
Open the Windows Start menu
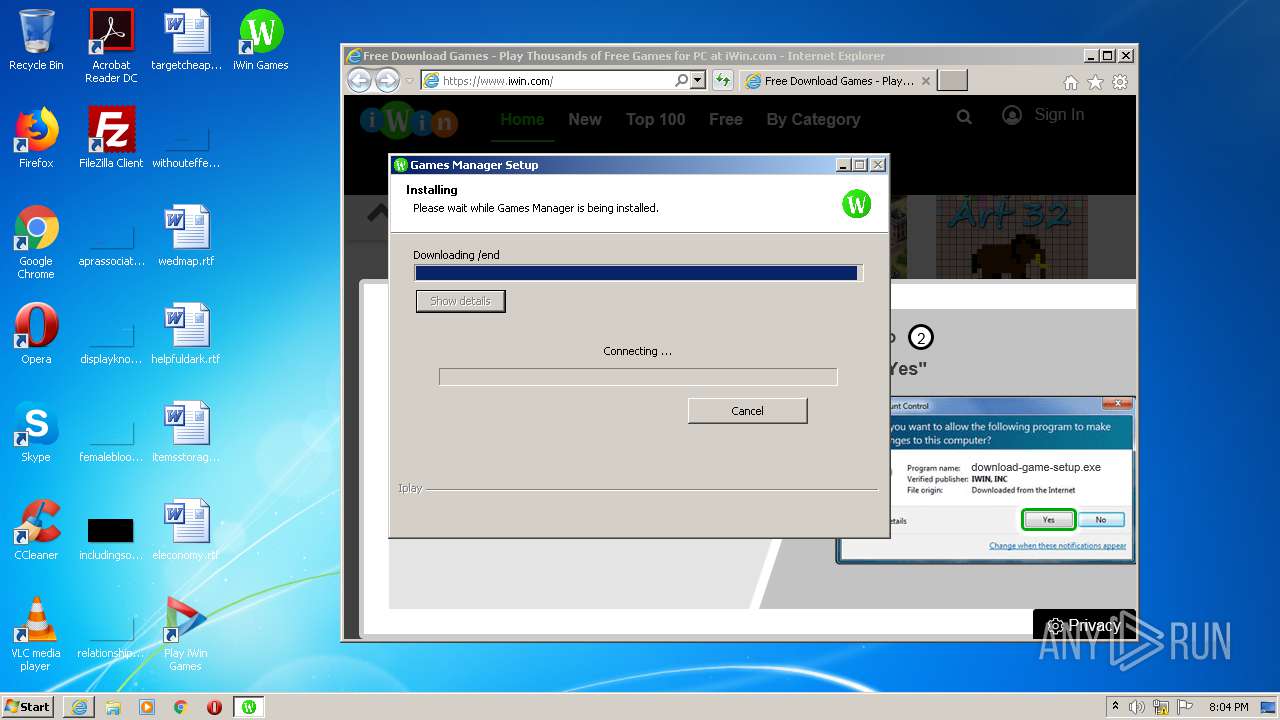pyautogui.click(x=28, y=707)
